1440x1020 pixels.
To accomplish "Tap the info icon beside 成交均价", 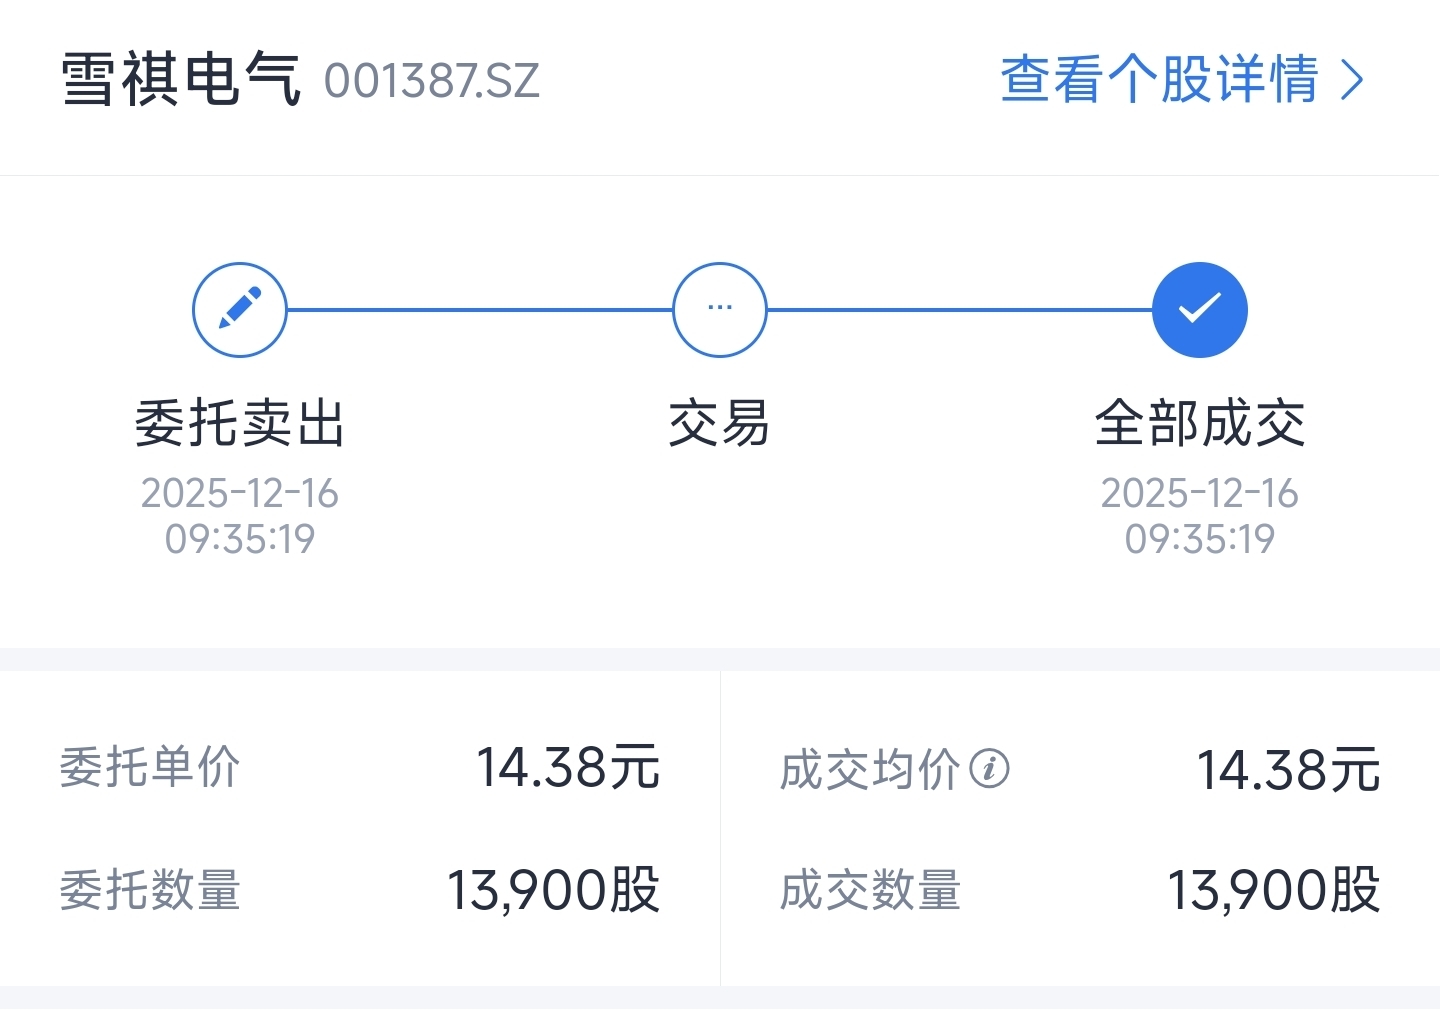I will pos(990,769).
